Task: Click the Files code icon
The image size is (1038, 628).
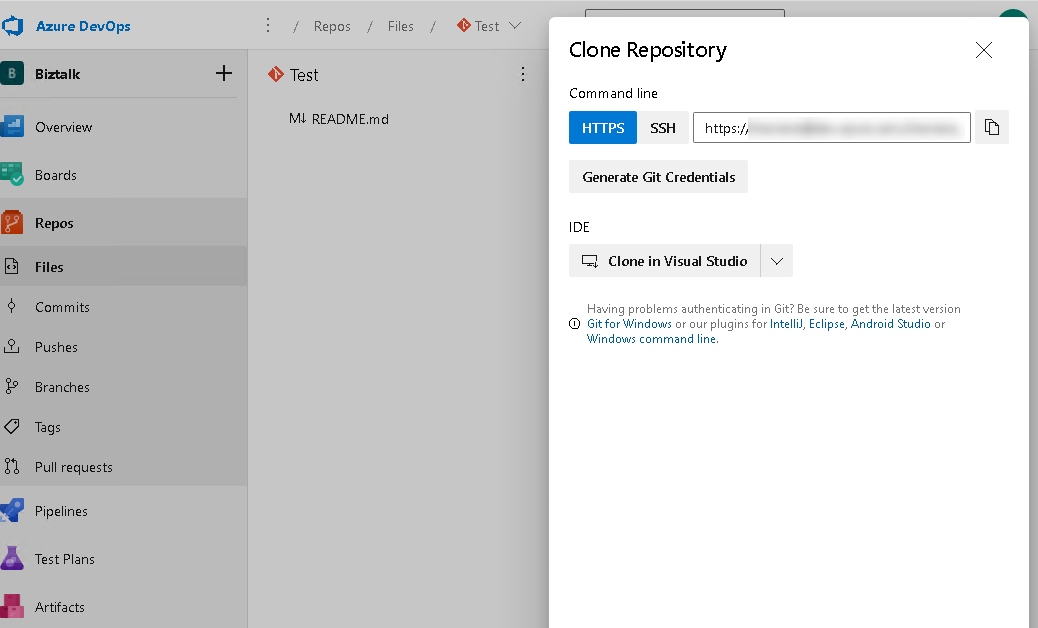Action: pos(11,266)
